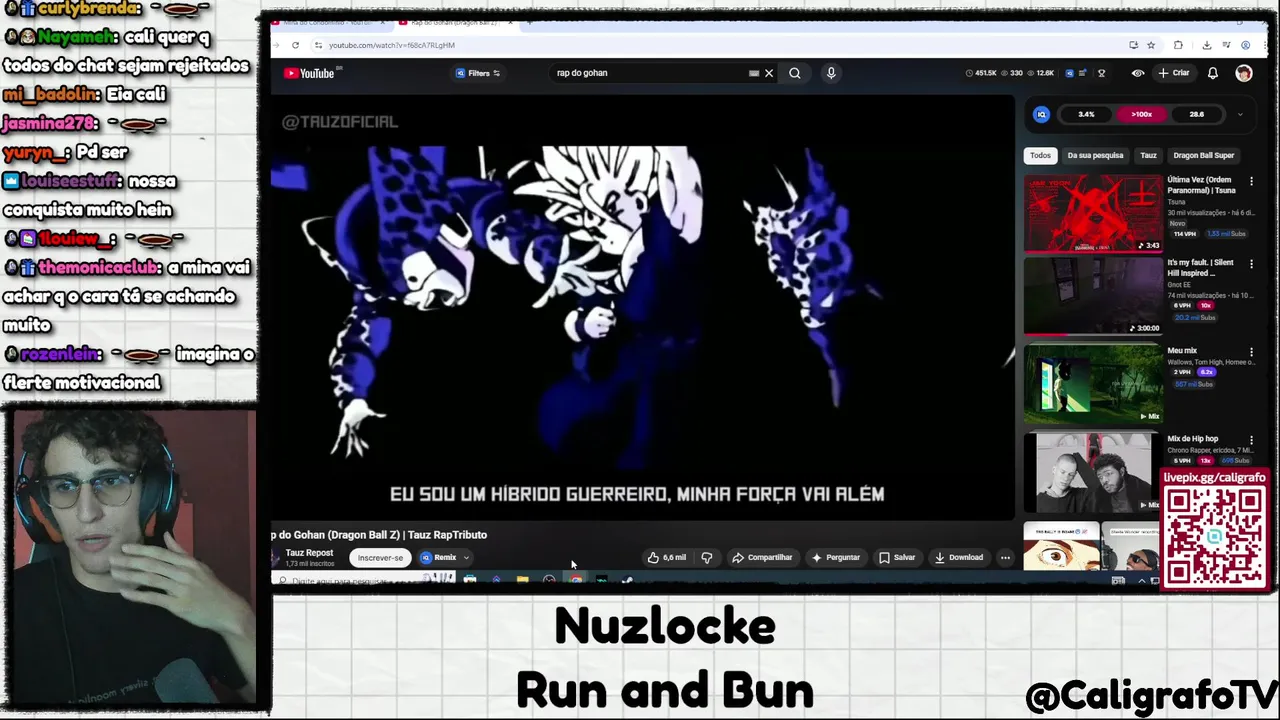Screen dimensions: 1280x720
Task: Download the video with the Download button
Action: coord(959,558)
